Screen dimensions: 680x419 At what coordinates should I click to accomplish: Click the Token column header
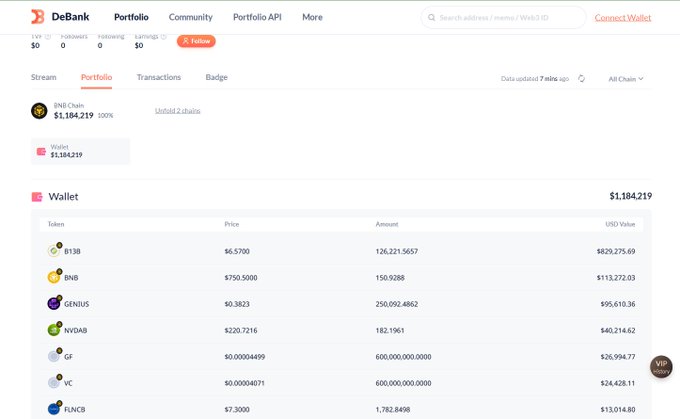(56, 224)
